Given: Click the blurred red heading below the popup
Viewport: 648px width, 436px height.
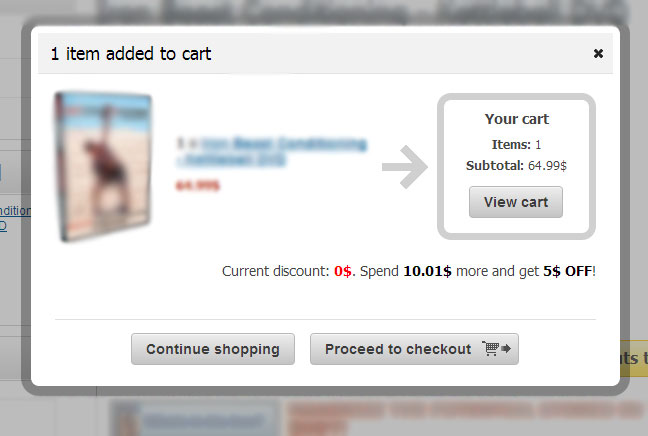Looking at the screenshot, I should point(465,415).
